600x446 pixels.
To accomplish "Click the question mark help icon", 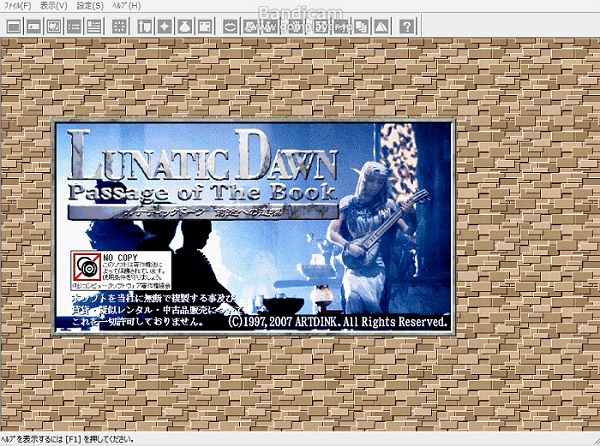I will pos(407,26).
